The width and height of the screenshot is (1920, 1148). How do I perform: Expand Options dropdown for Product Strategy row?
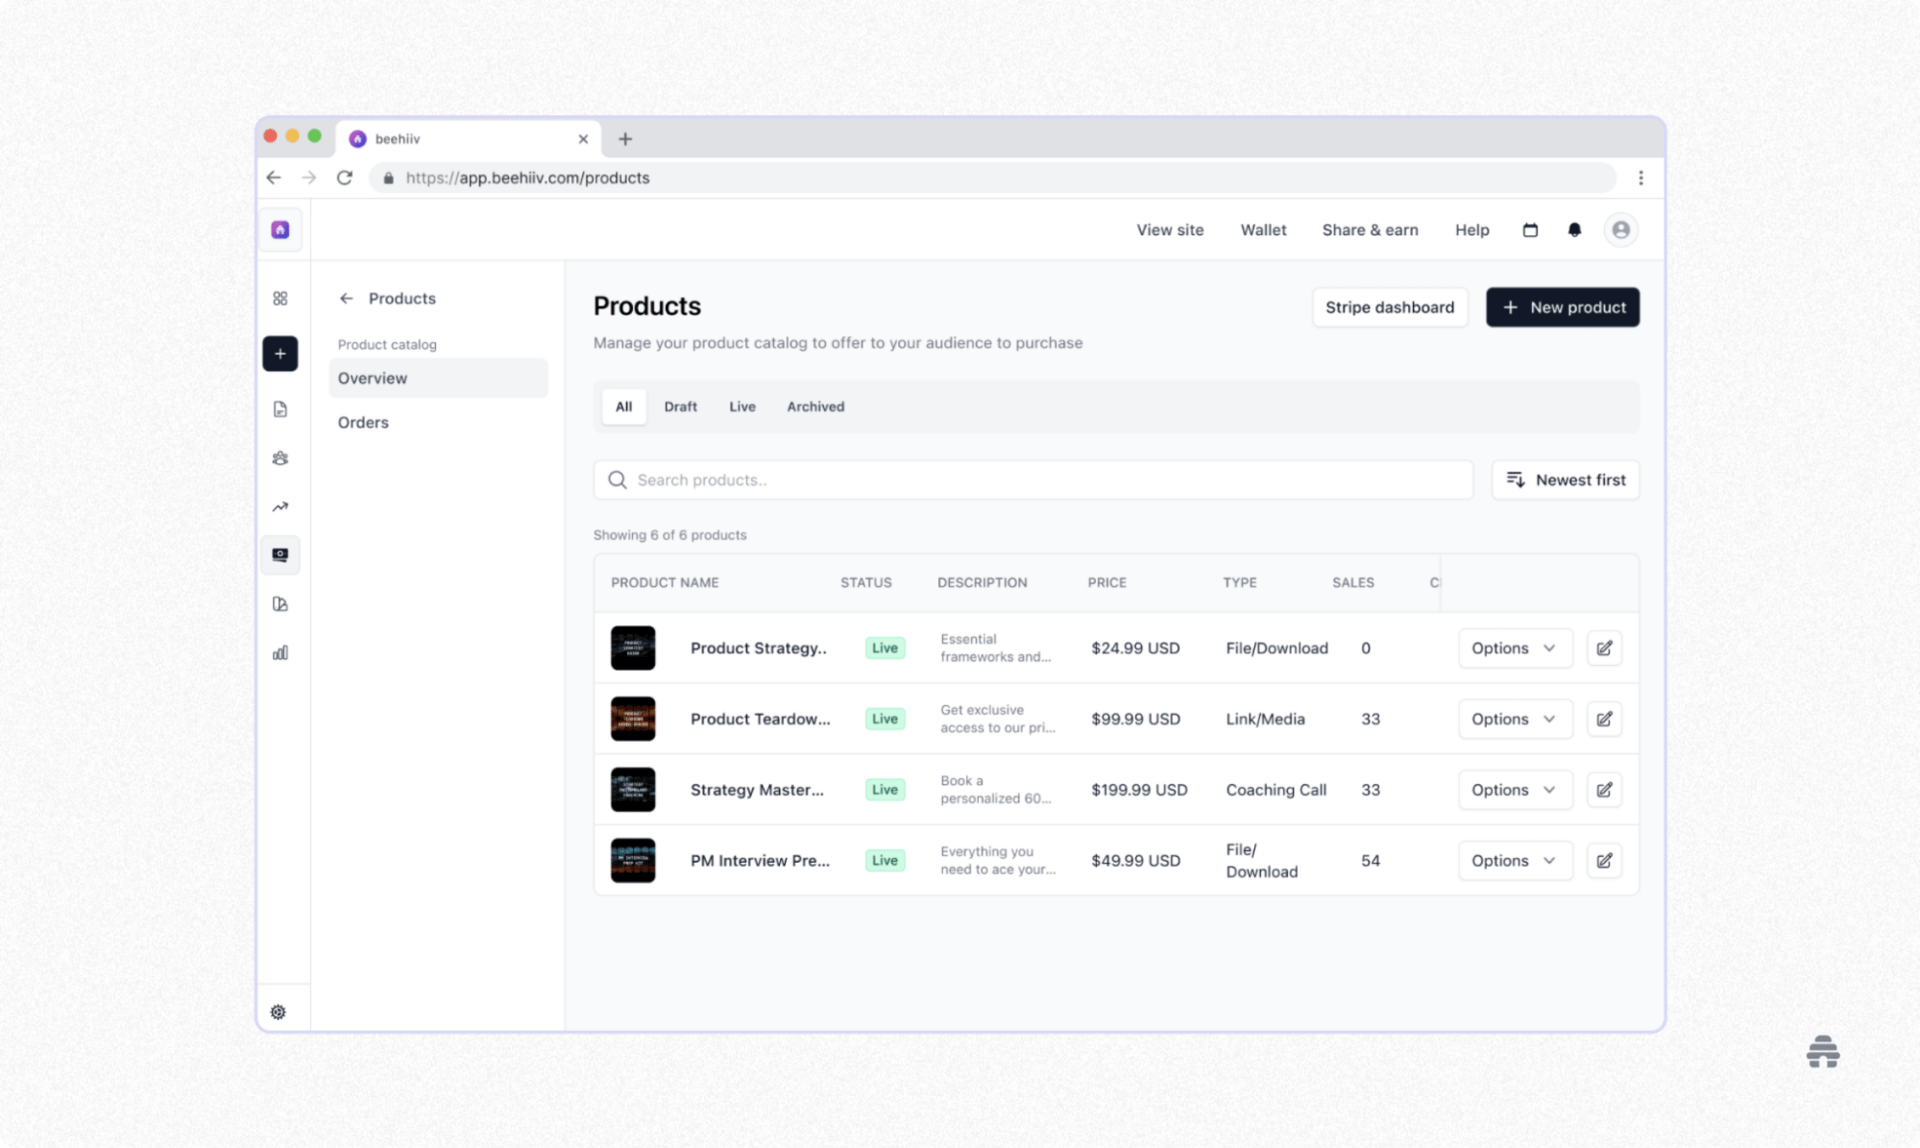coord(1514,648)
